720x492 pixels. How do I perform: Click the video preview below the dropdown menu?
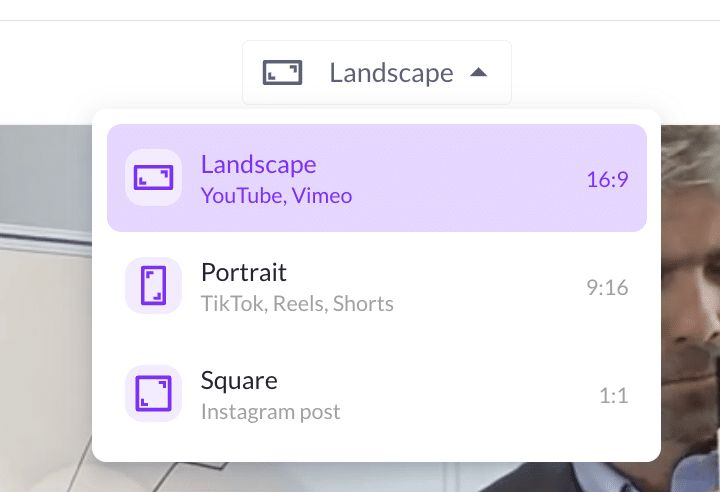[377, 477]
